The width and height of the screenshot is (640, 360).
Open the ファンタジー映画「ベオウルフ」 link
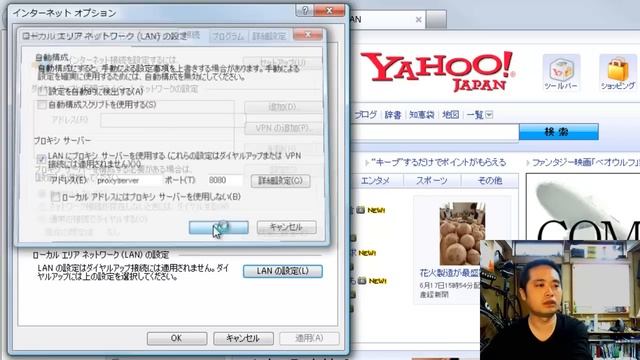(585, 162)
